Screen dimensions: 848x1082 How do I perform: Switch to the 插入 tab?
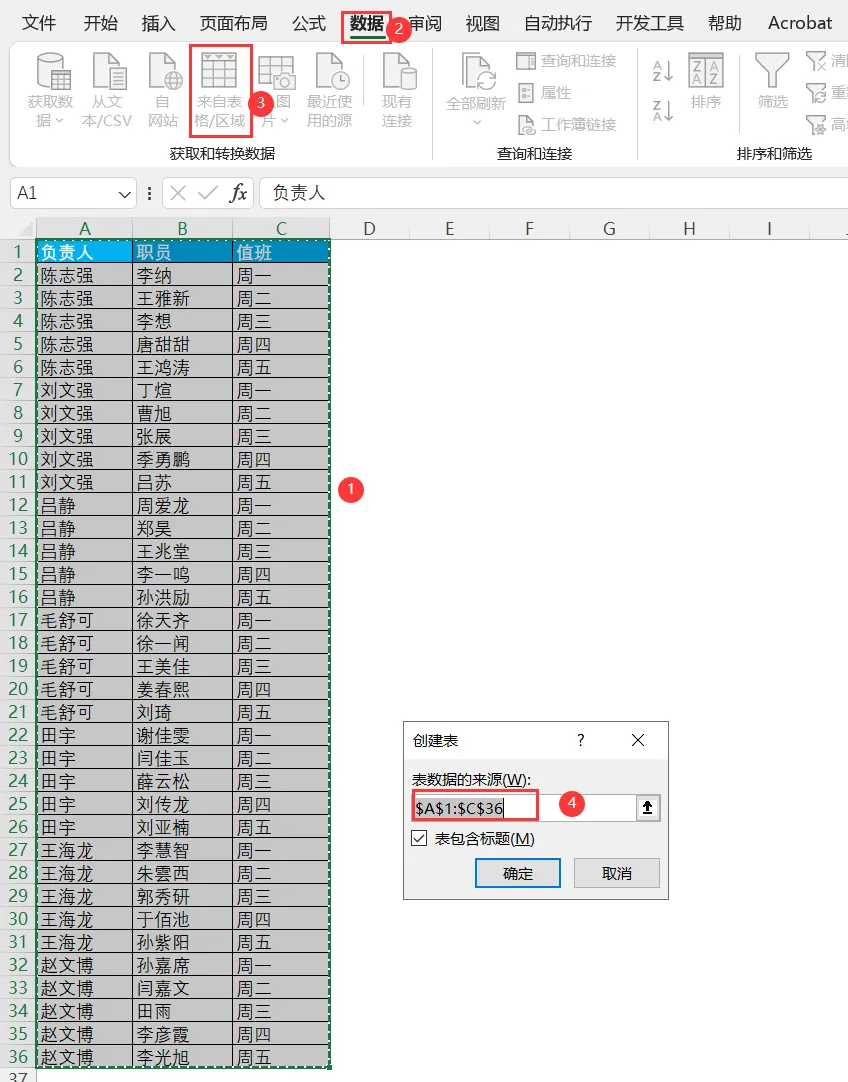(159, 23)
